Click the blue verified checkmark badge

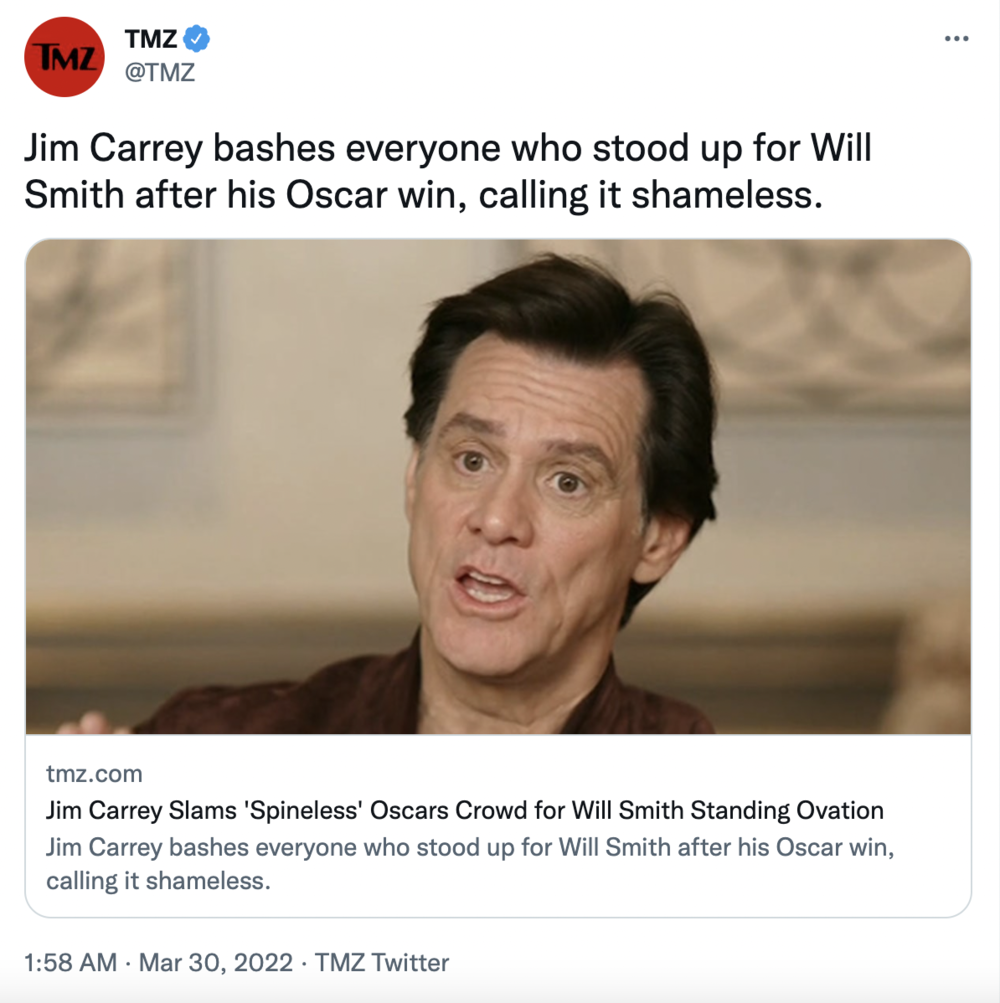pos(198,40)
